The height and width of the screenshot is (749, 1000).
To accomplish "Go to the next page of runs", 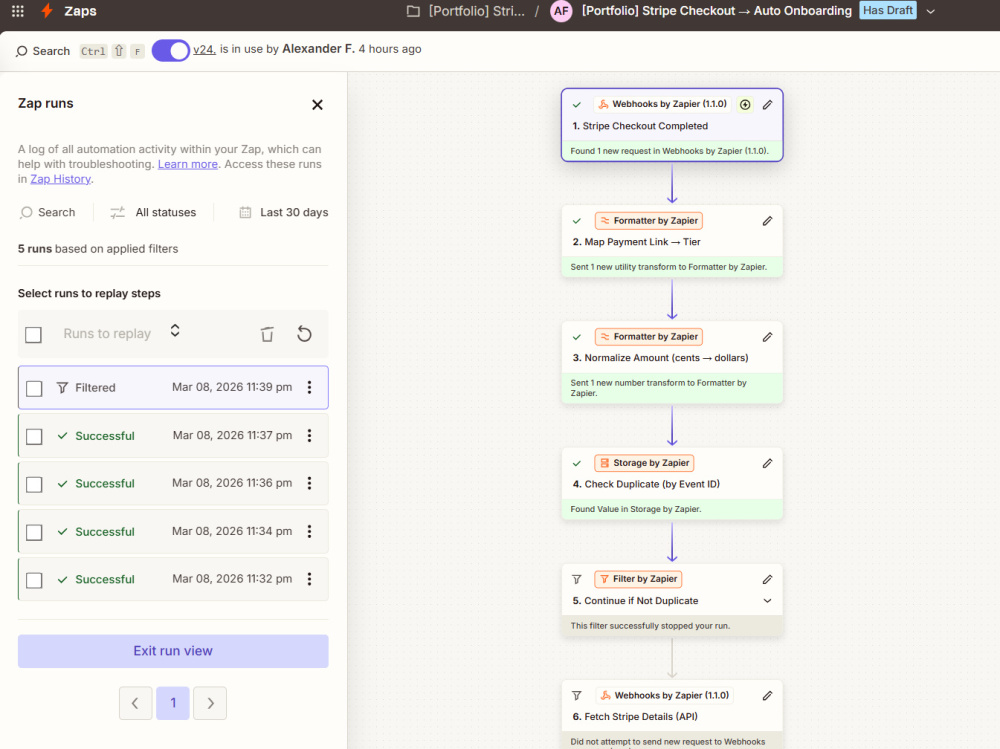I will tap(210, 703).
